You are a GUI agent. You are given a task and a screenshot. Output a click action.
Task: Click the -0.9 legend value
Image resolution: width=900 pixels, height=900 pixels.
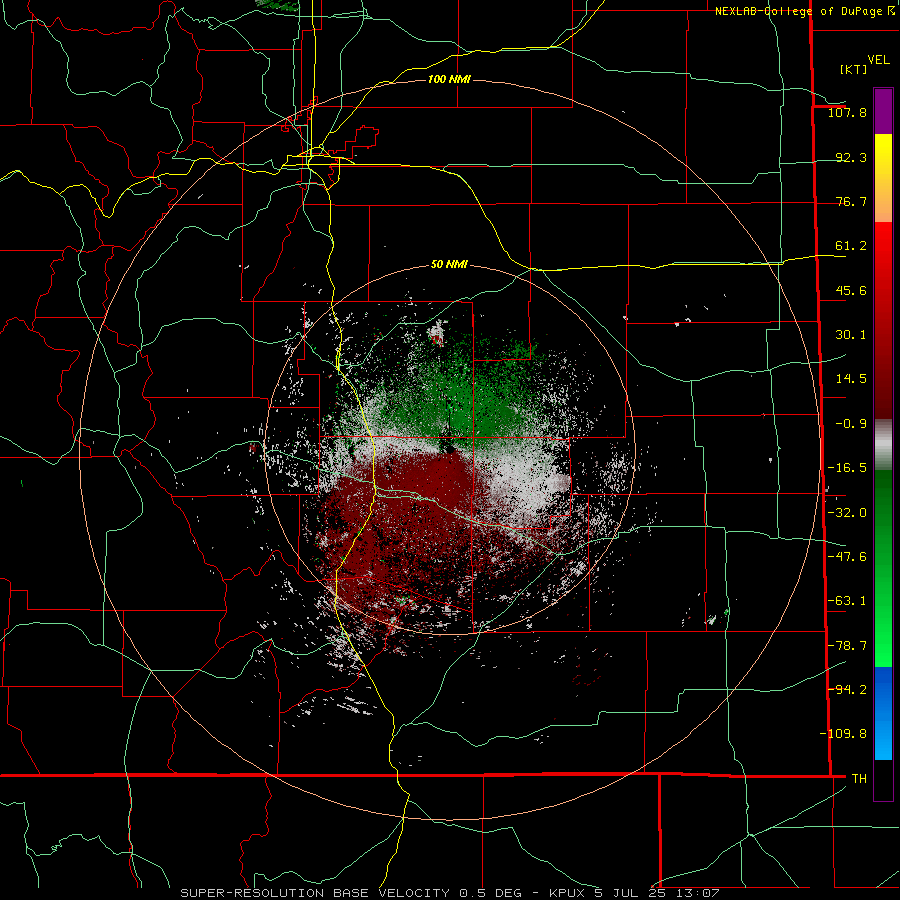tap(851, 424)
